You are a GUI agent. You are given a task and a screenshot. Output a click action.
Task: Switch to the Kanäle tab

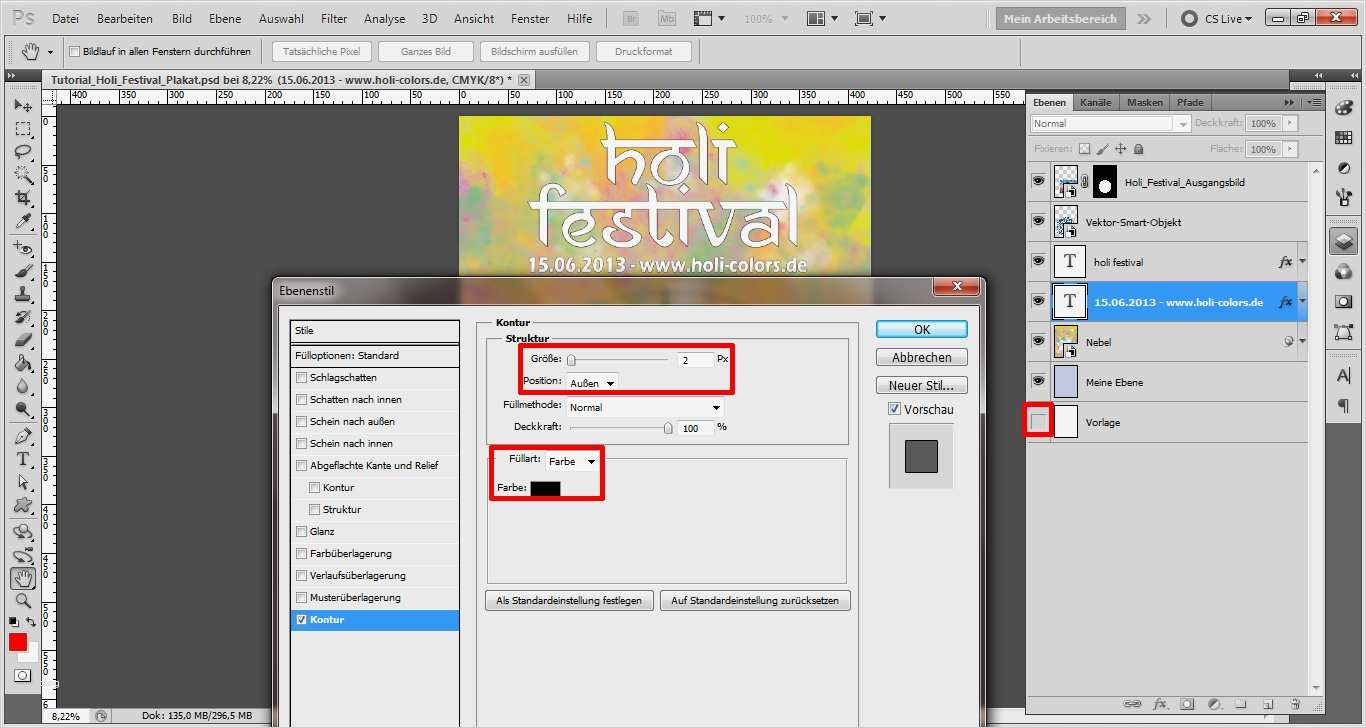(x=1095, y=102)
